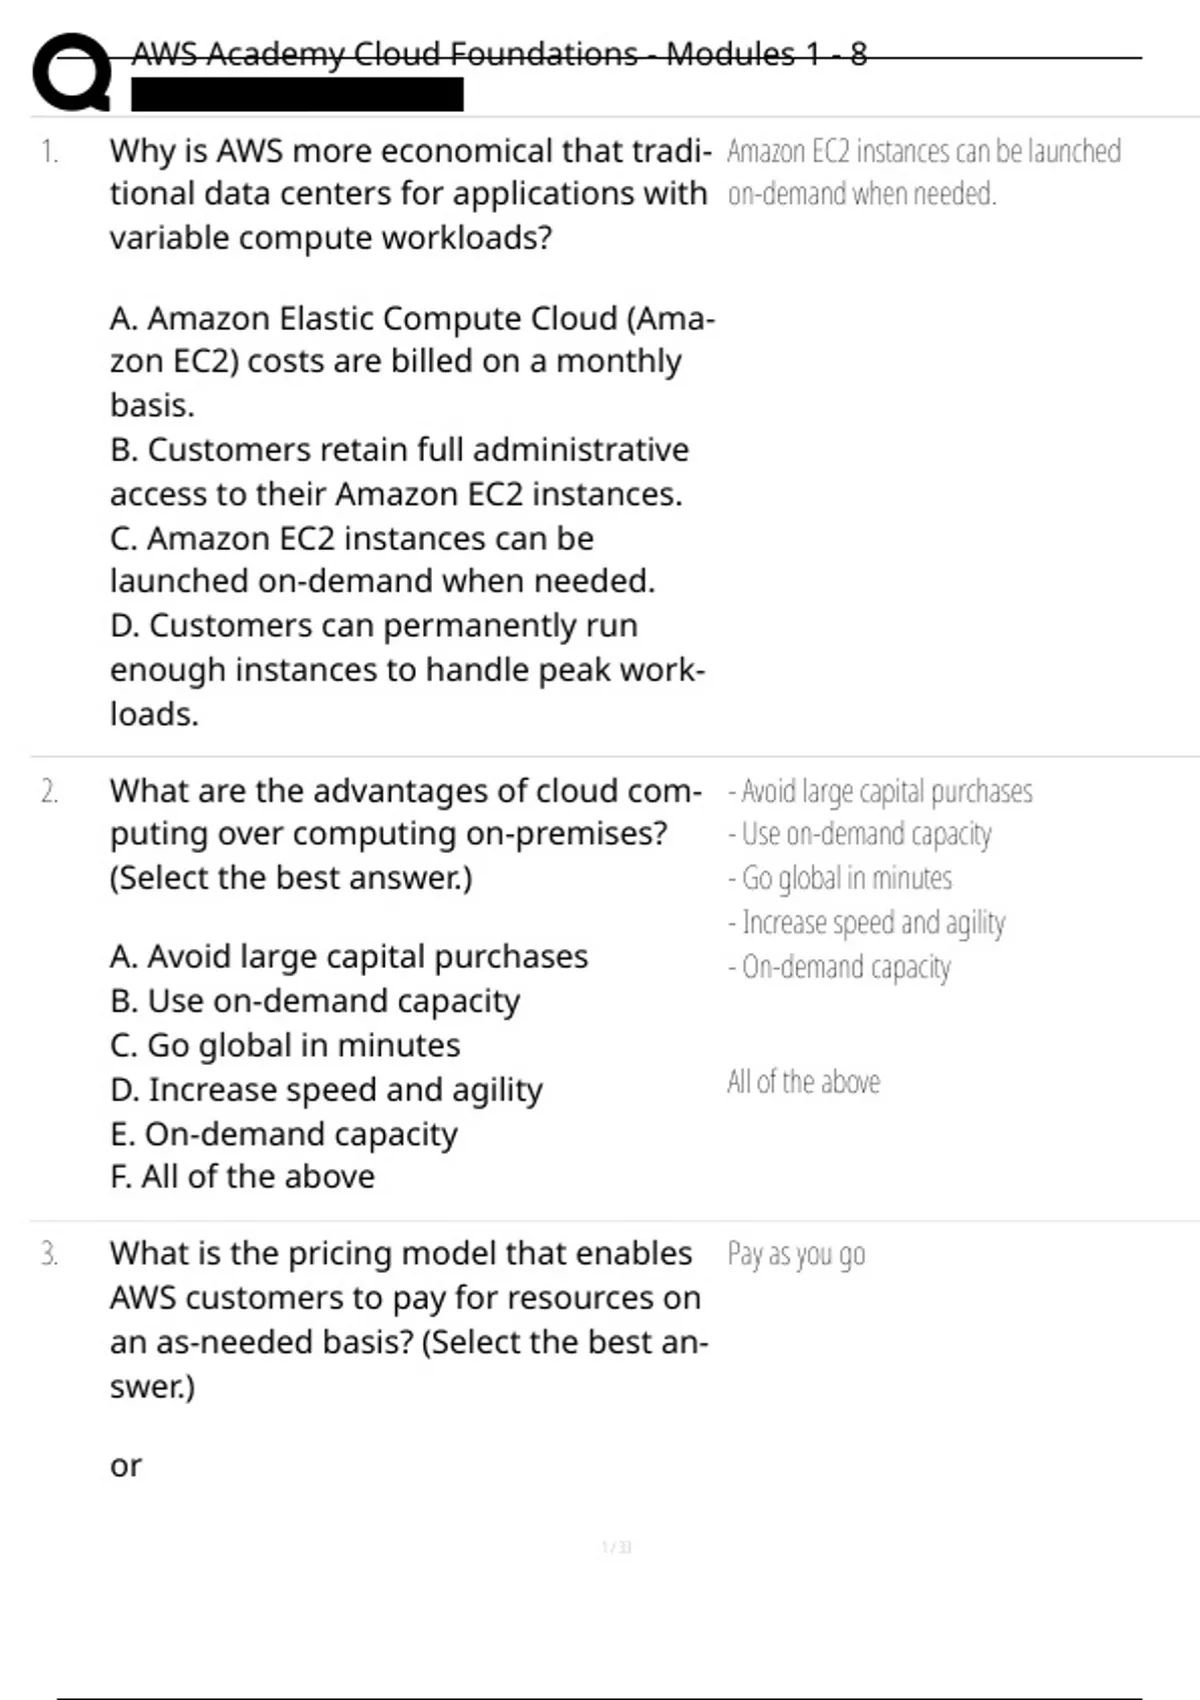Select option C launched on-demand when needed
This screenshot has height=1700, width=1200.
click(382, 559)
